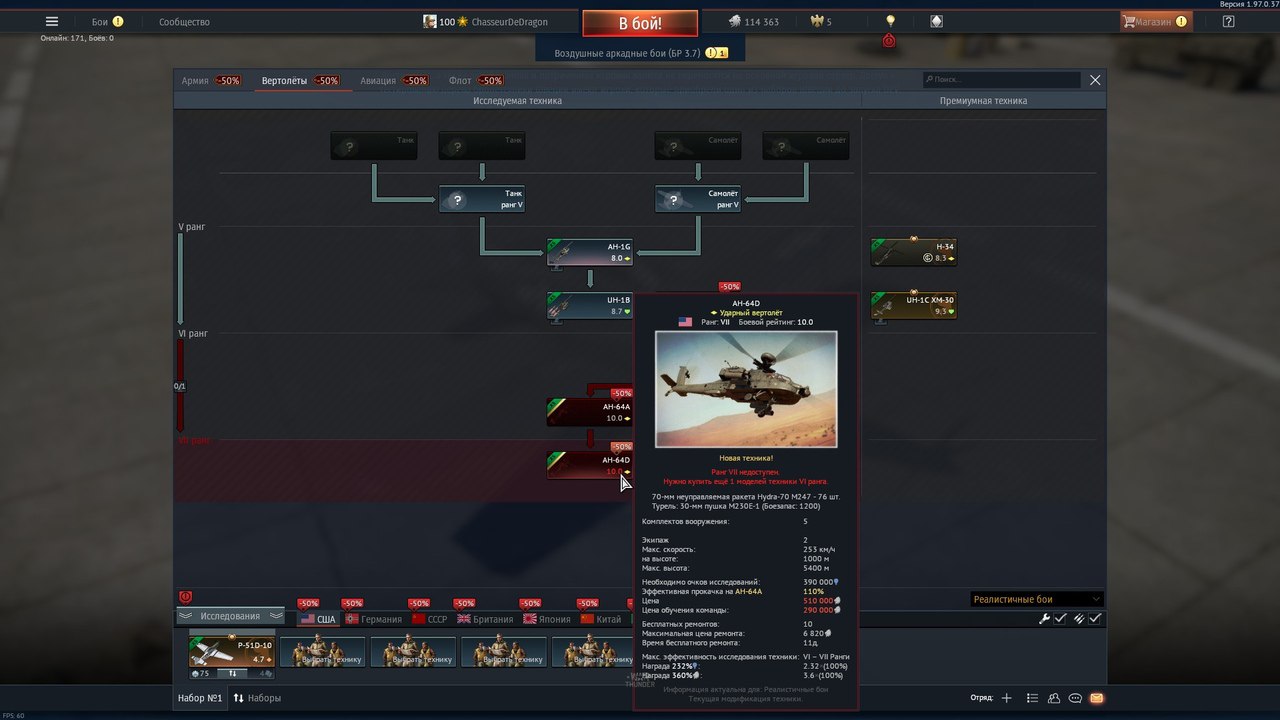The width and height of the screenshot is (1280, 720).
Task: Open the white item inventory icon
Action: click(936, 21)
